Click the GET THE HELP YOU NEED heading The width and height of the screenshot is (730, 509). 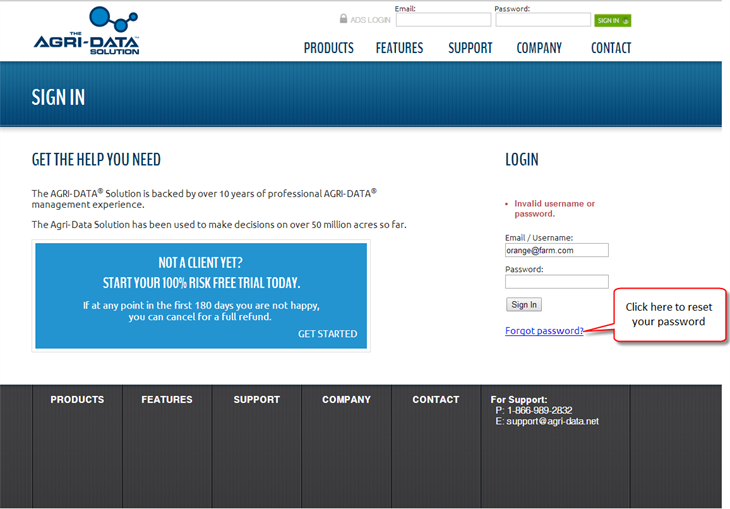point(96,160)
